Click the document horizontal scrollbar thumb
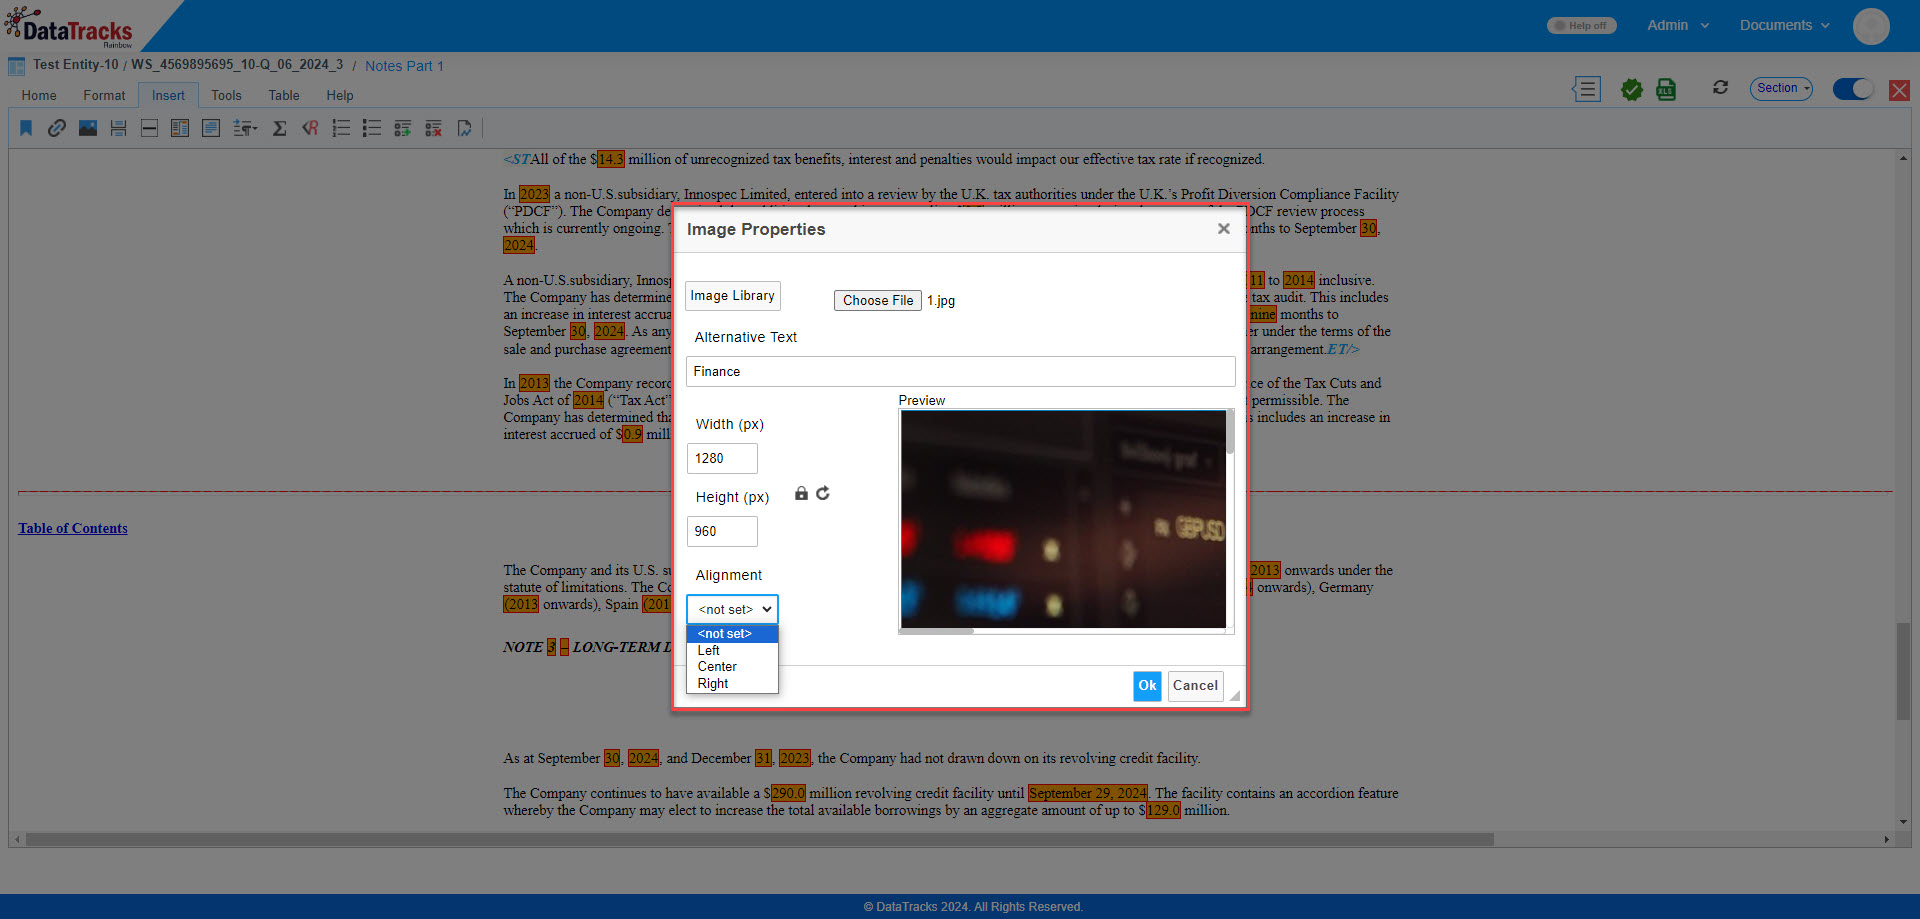The width and height of the screenshot is (1920, 919). [x=760, y=840]
